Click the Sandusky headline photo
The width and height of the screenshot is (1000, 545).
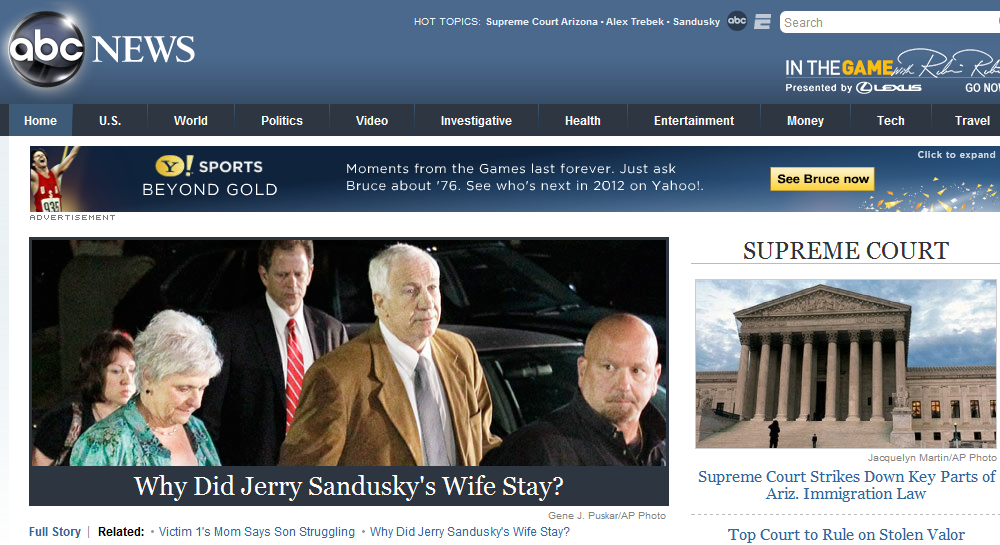tap(349, 352)
